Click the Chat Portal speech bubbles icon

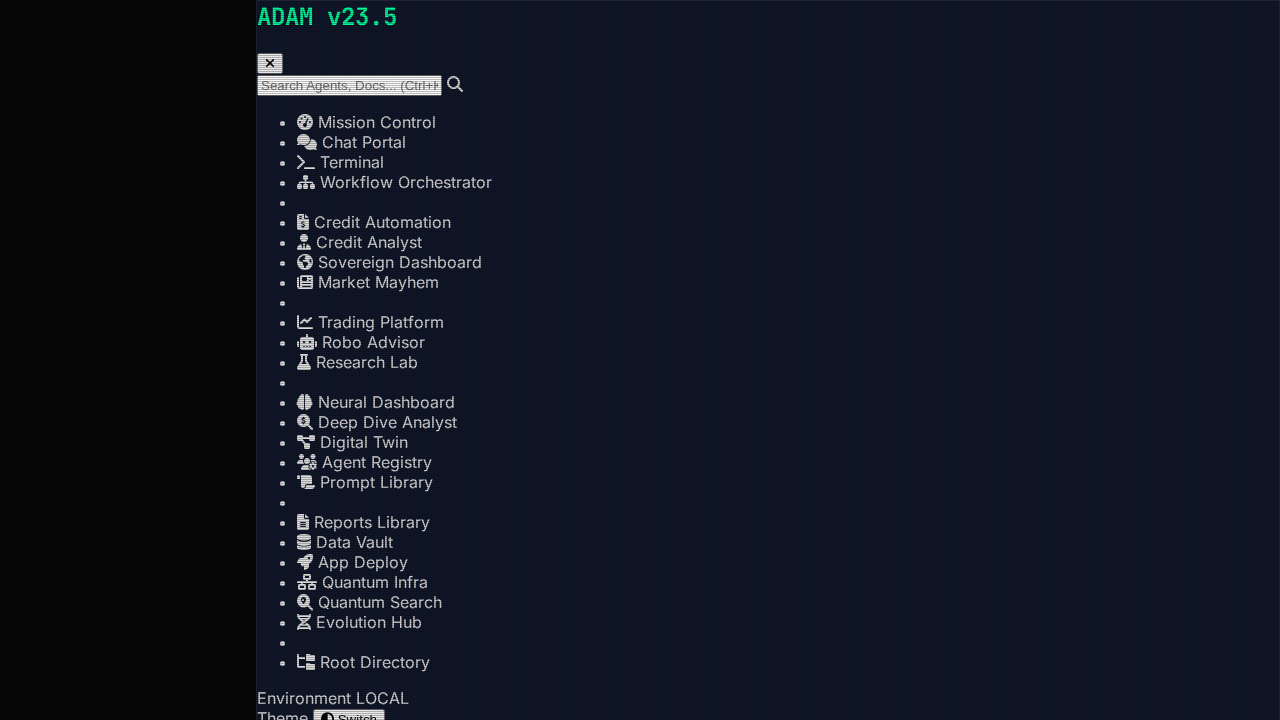(307, 142)
